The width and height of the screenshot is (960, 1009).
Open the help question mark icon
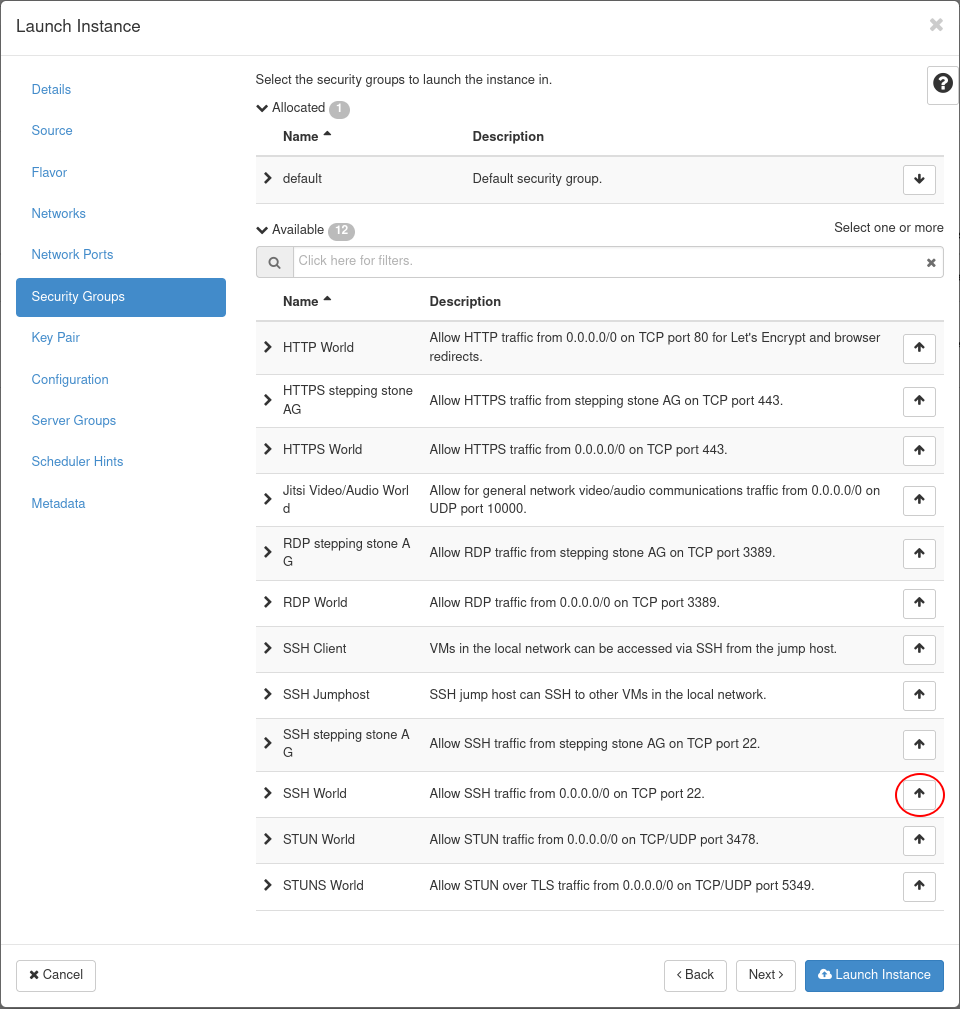pos(942,84)
